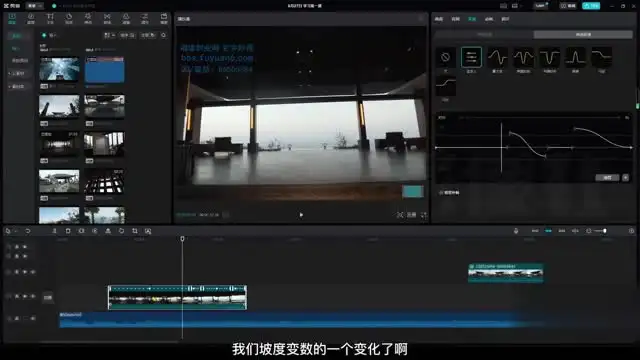
Task: Mute the blue audio track
Action: (x=33, y=318)
